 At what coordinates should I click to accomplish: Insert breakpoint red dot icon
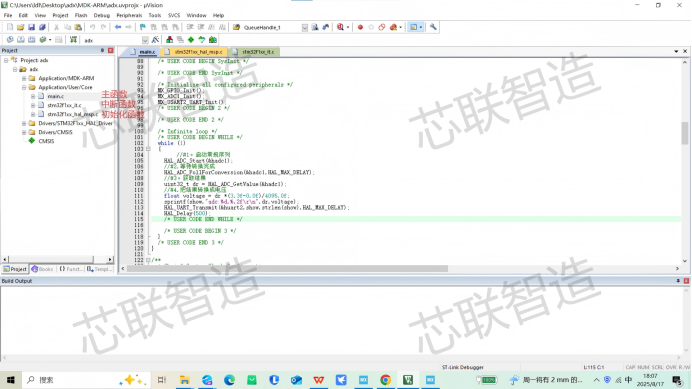(360, 27)
